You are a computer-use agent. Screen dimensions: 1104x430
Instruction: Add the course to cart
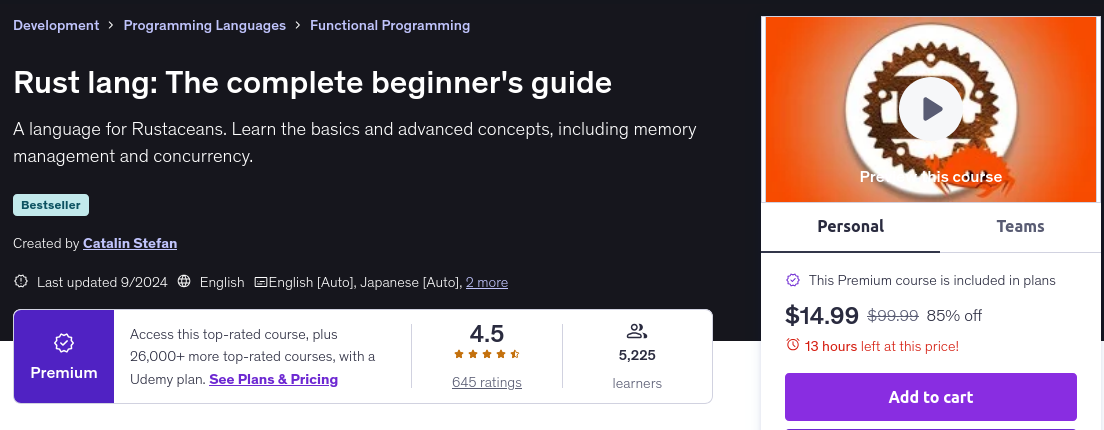click(x=930, y=397)
